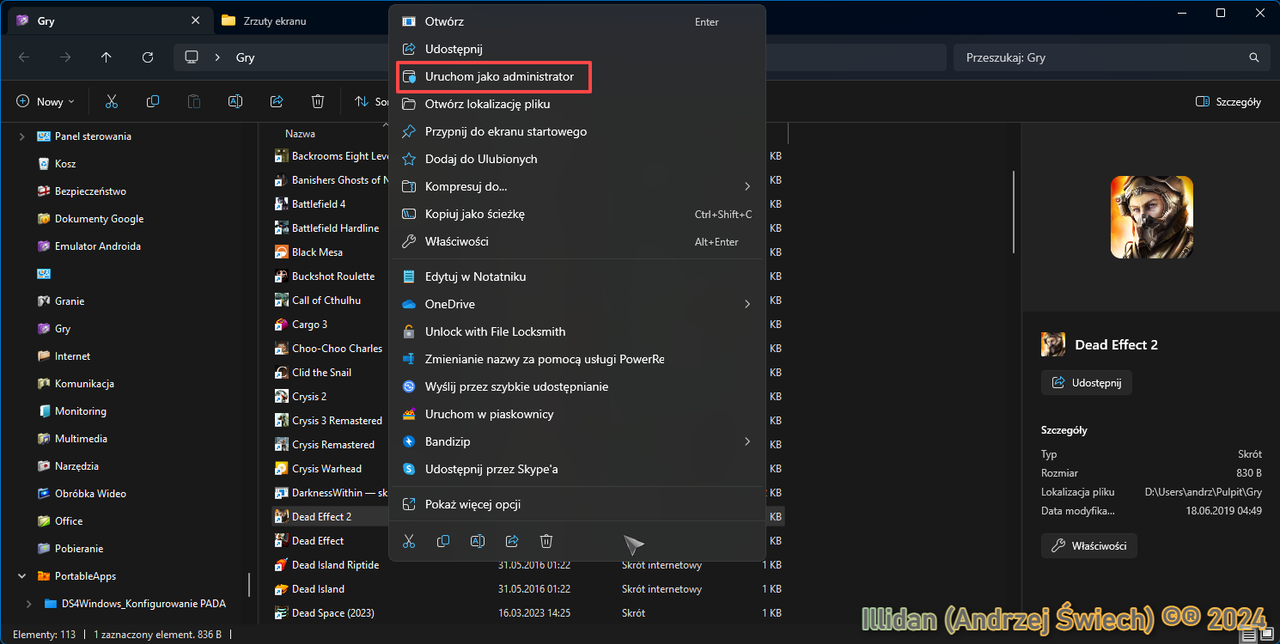The height and width of the screenshot is (644, 1280).
Task: Open the Nowy dropdown in the toolbar
Action: click(x=46, y=101)
